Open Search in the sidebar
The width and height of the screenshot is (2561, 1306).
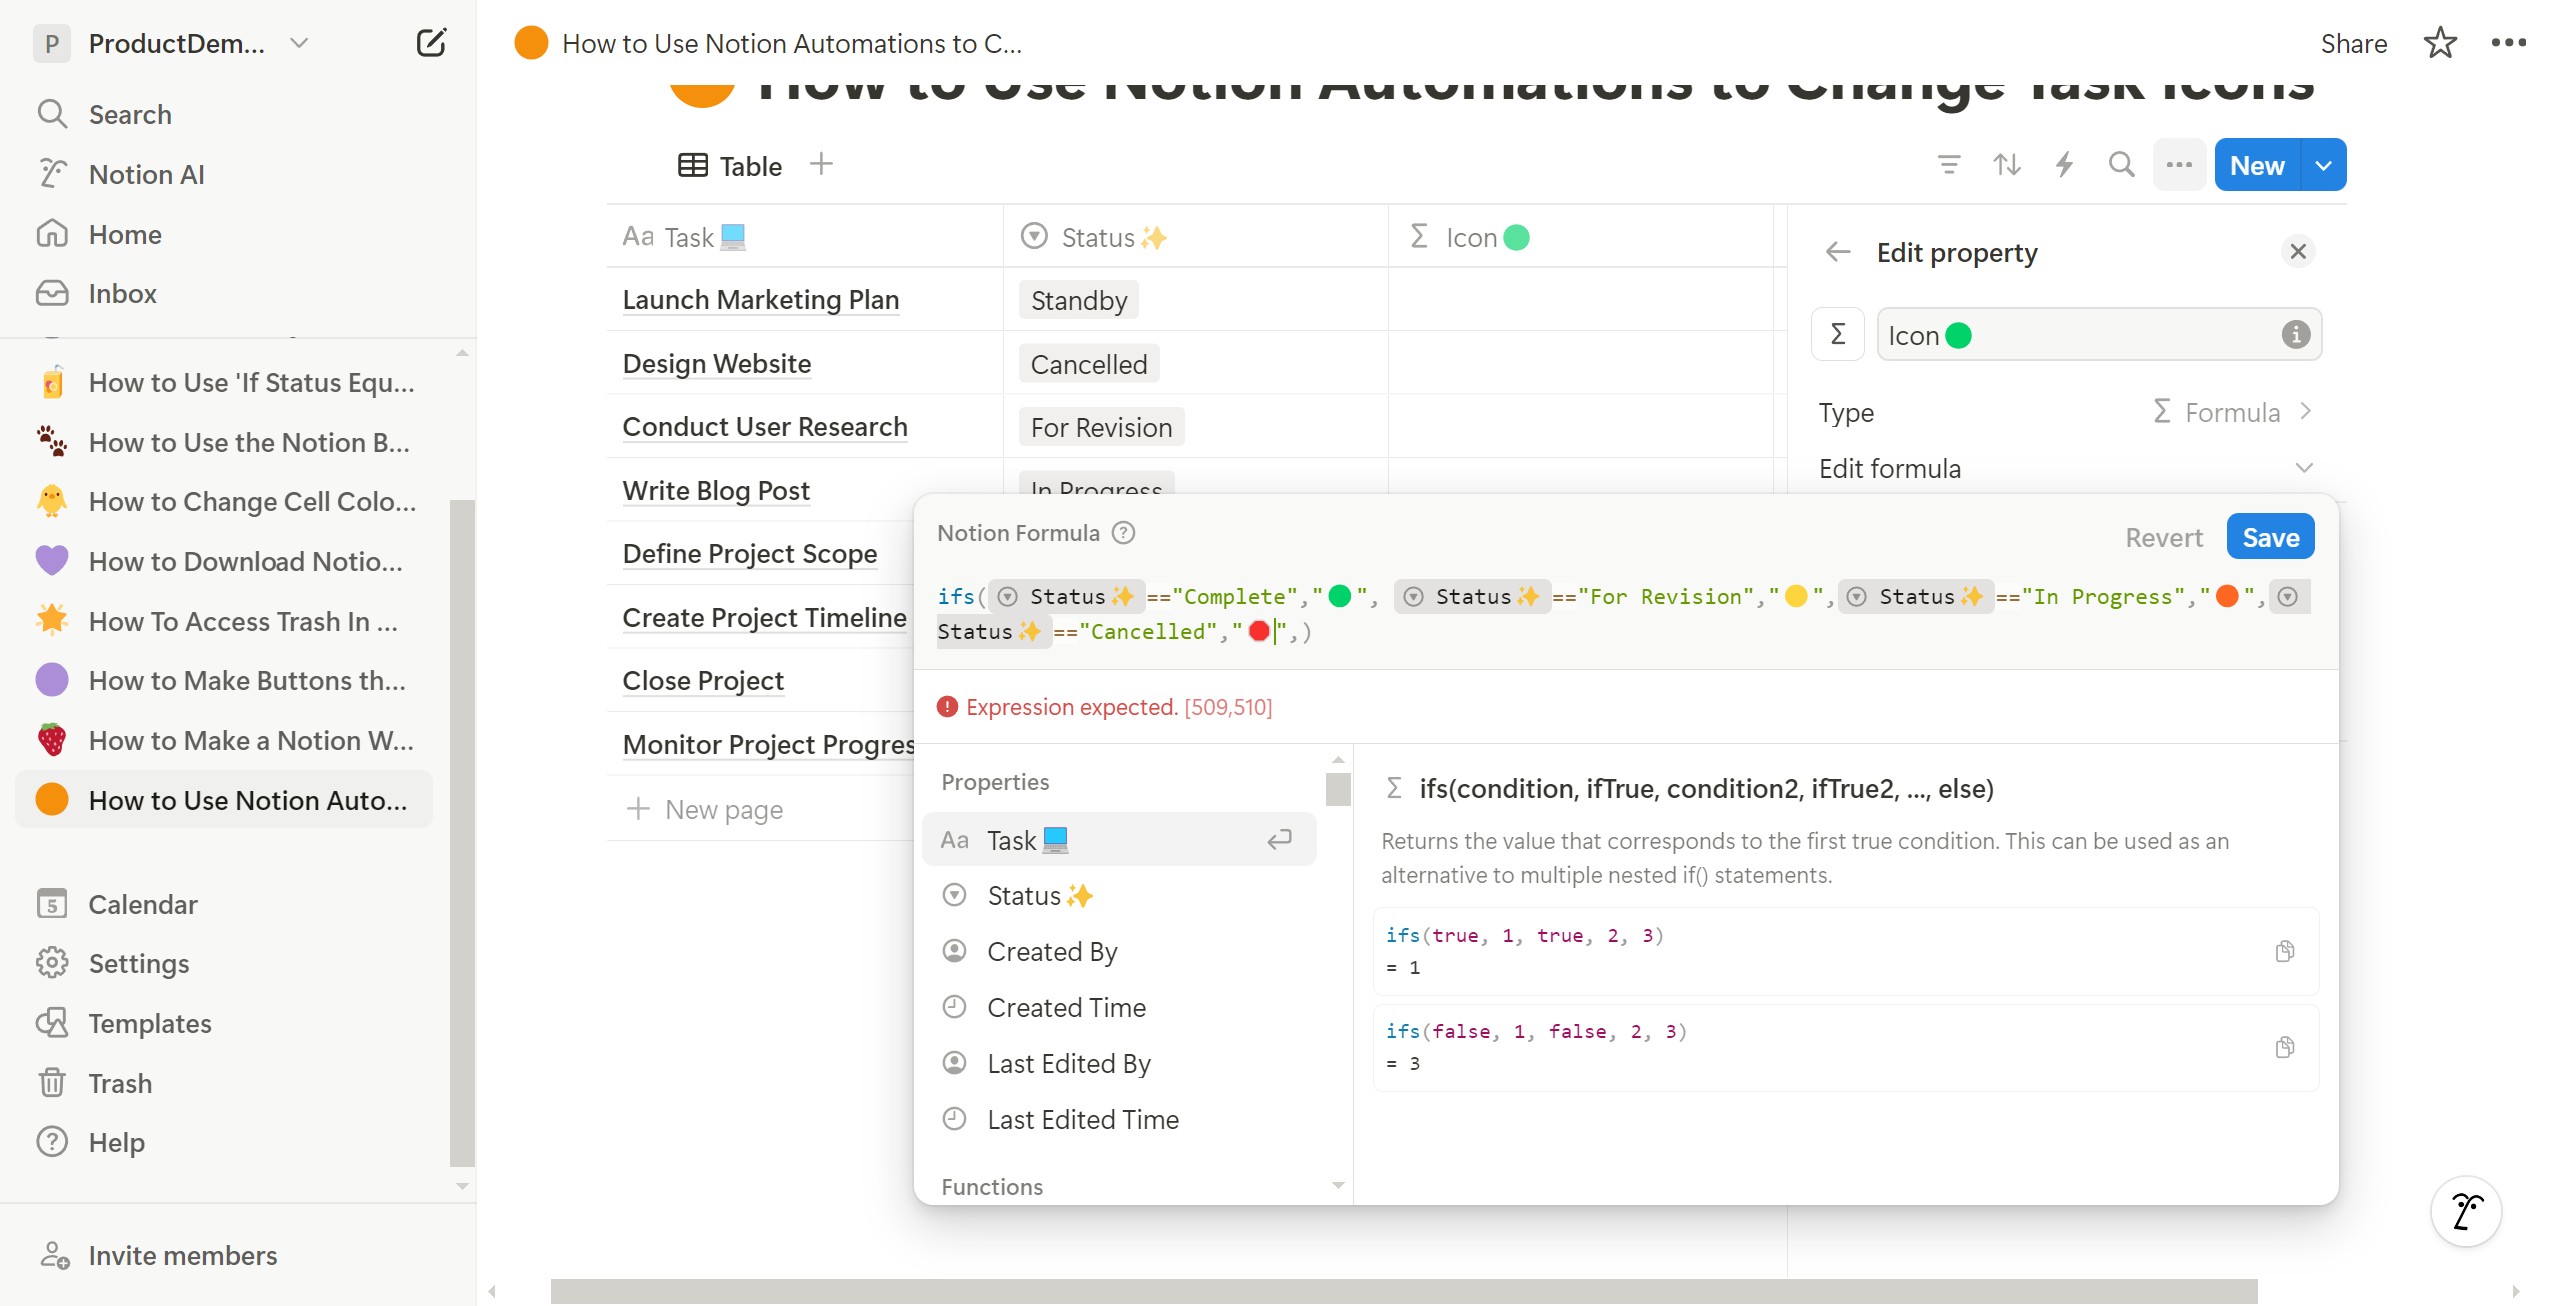click(130, 114)
